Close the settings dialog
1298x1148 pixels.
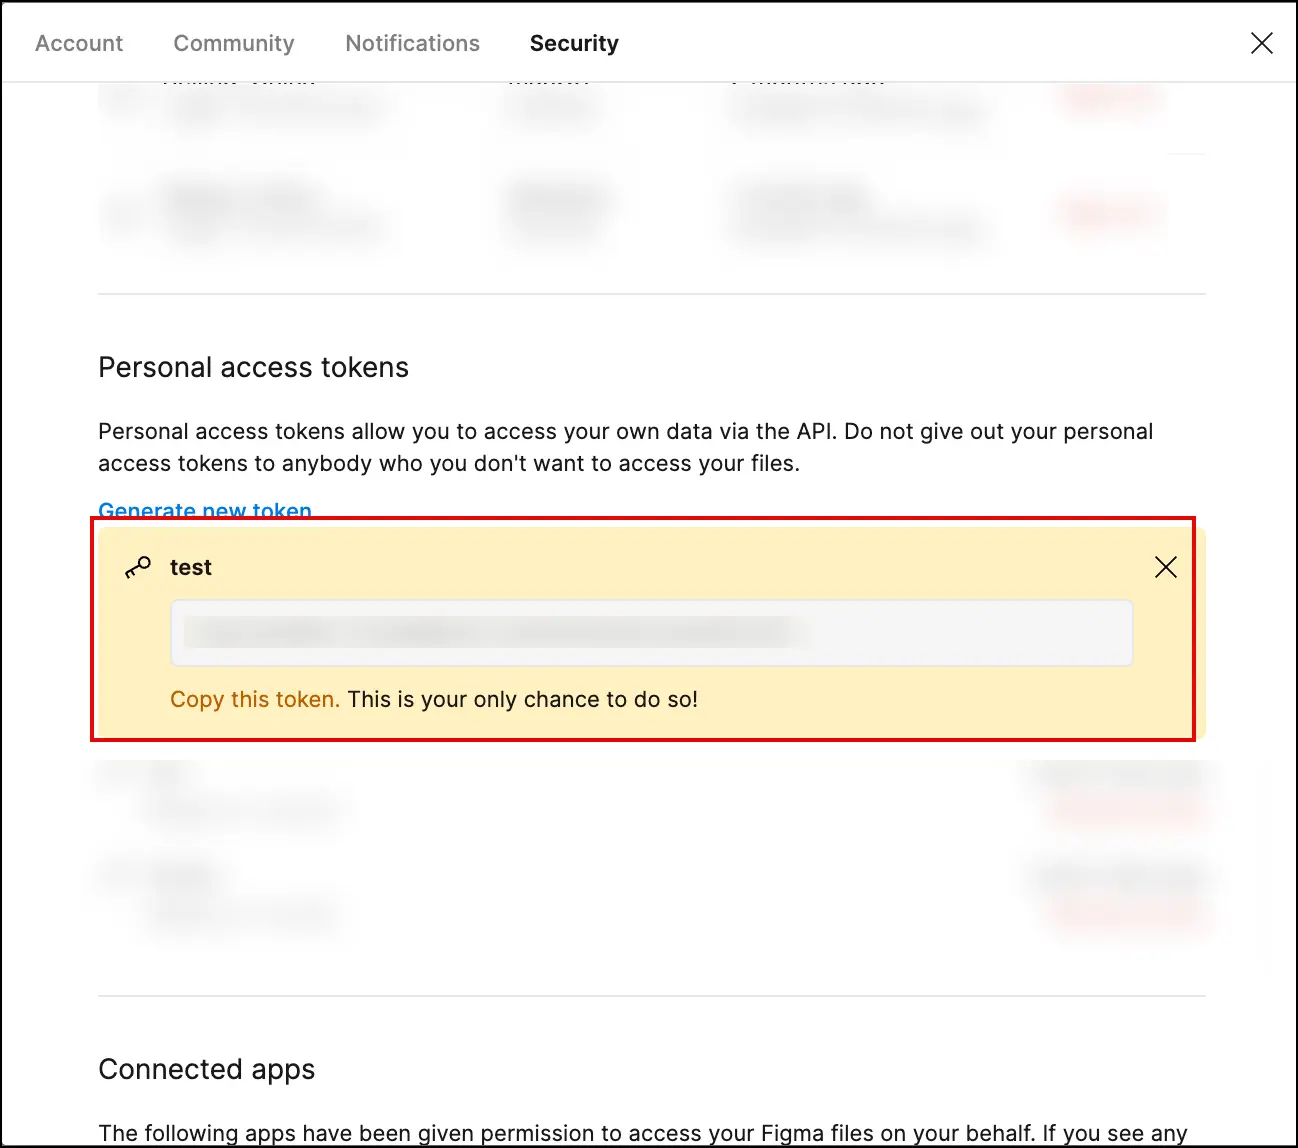point(1262,43)
